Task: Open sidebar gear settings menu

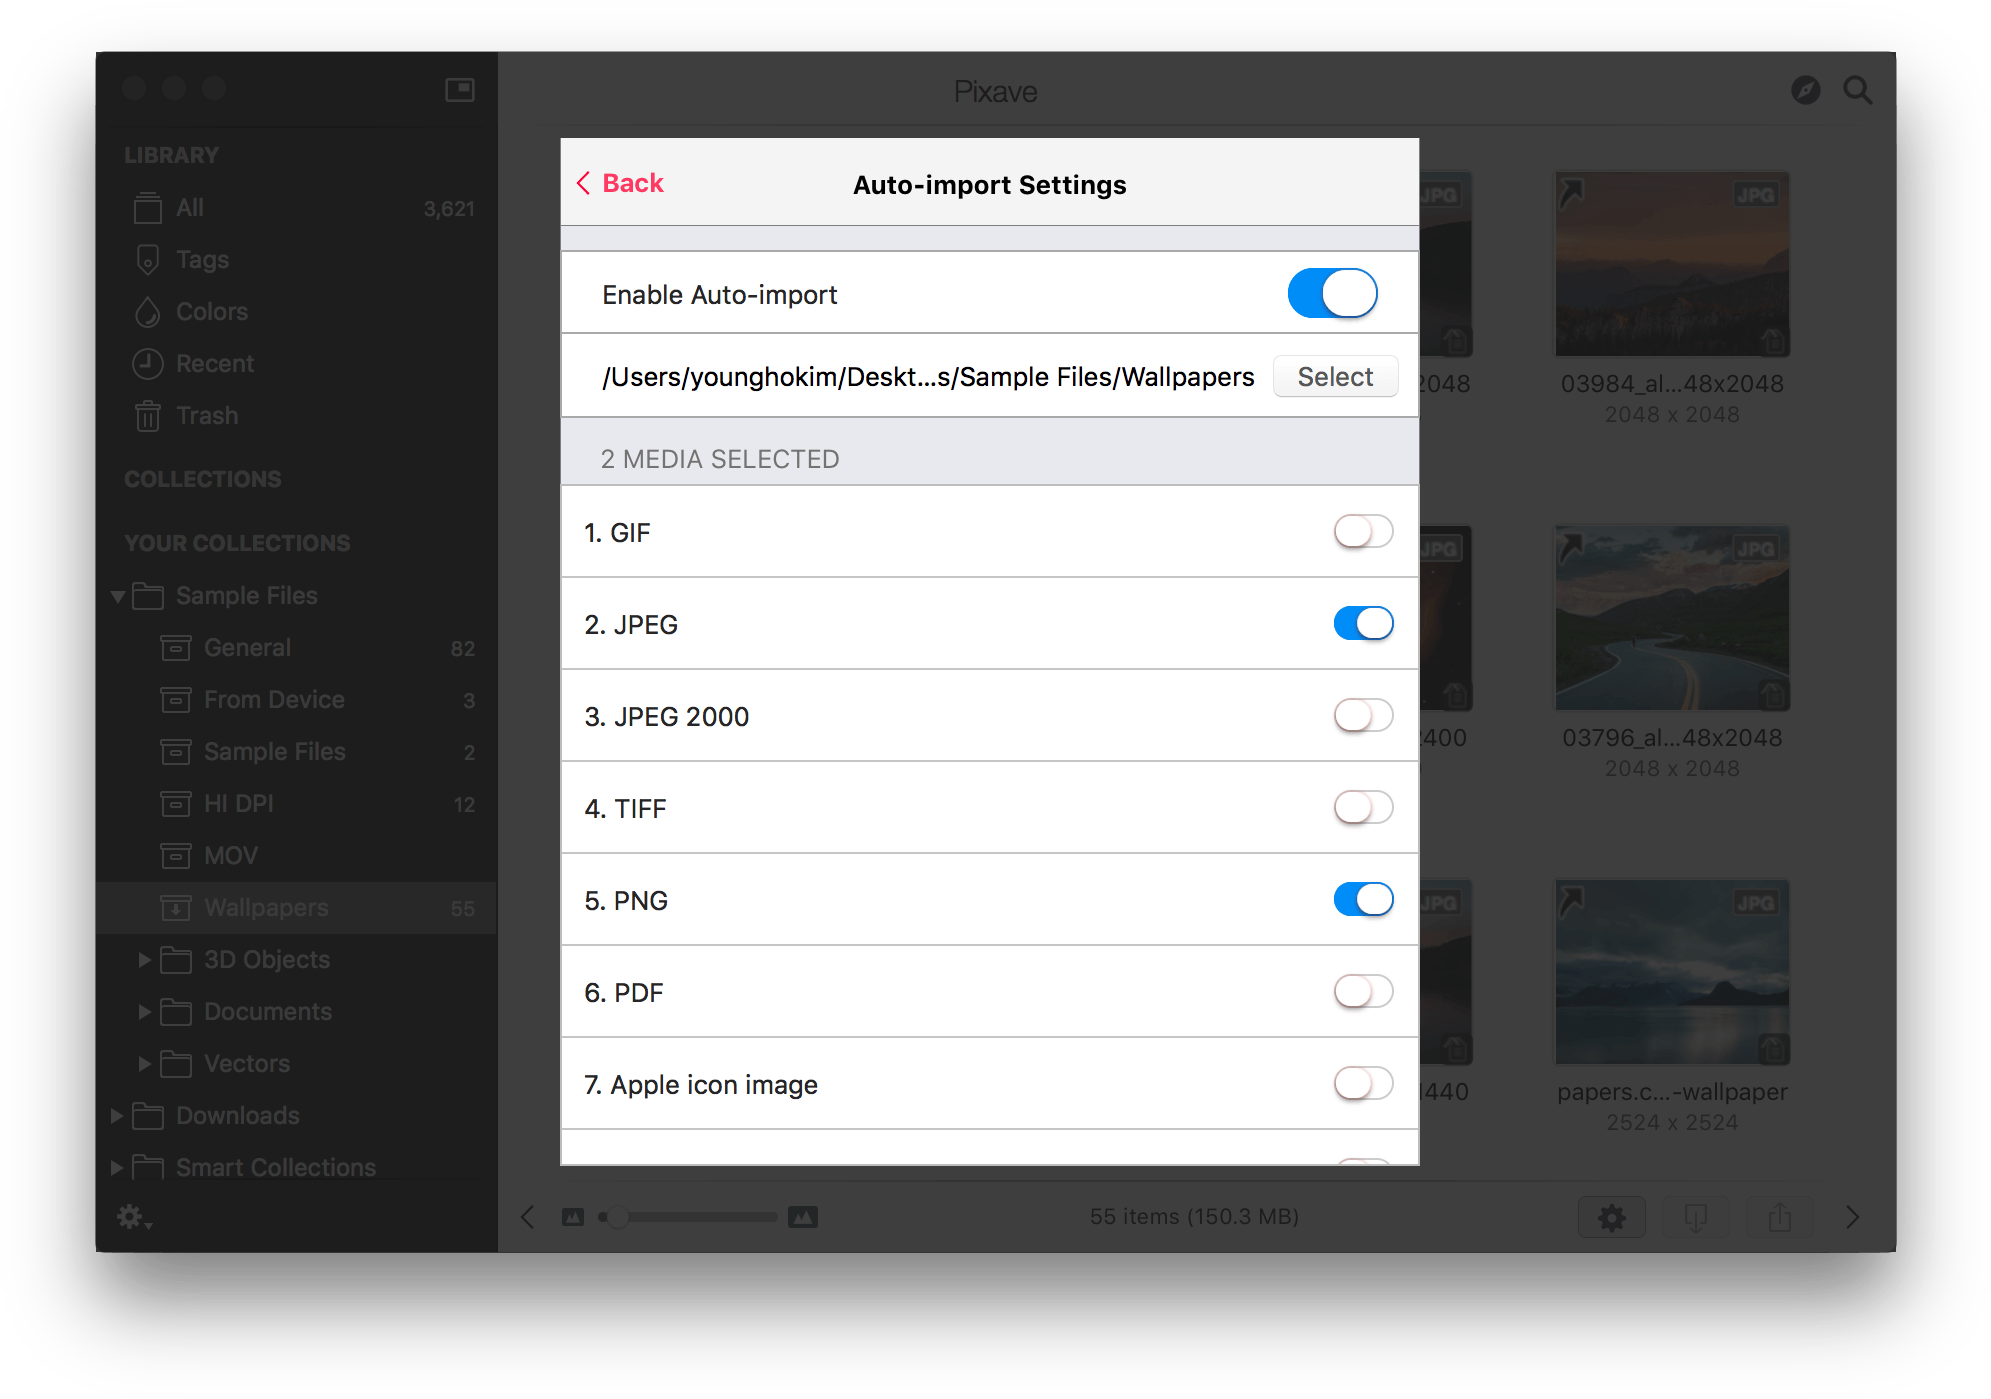Action: (x=134, y=1217)
